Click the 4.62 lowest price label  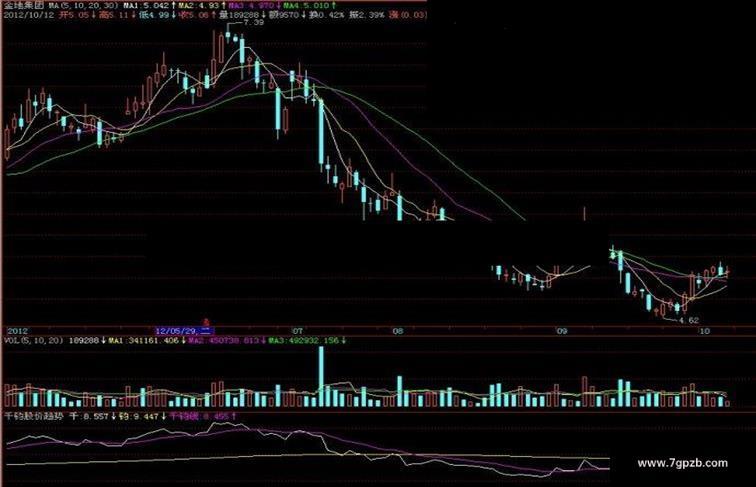pyautogui.click(x=688, y=320)
